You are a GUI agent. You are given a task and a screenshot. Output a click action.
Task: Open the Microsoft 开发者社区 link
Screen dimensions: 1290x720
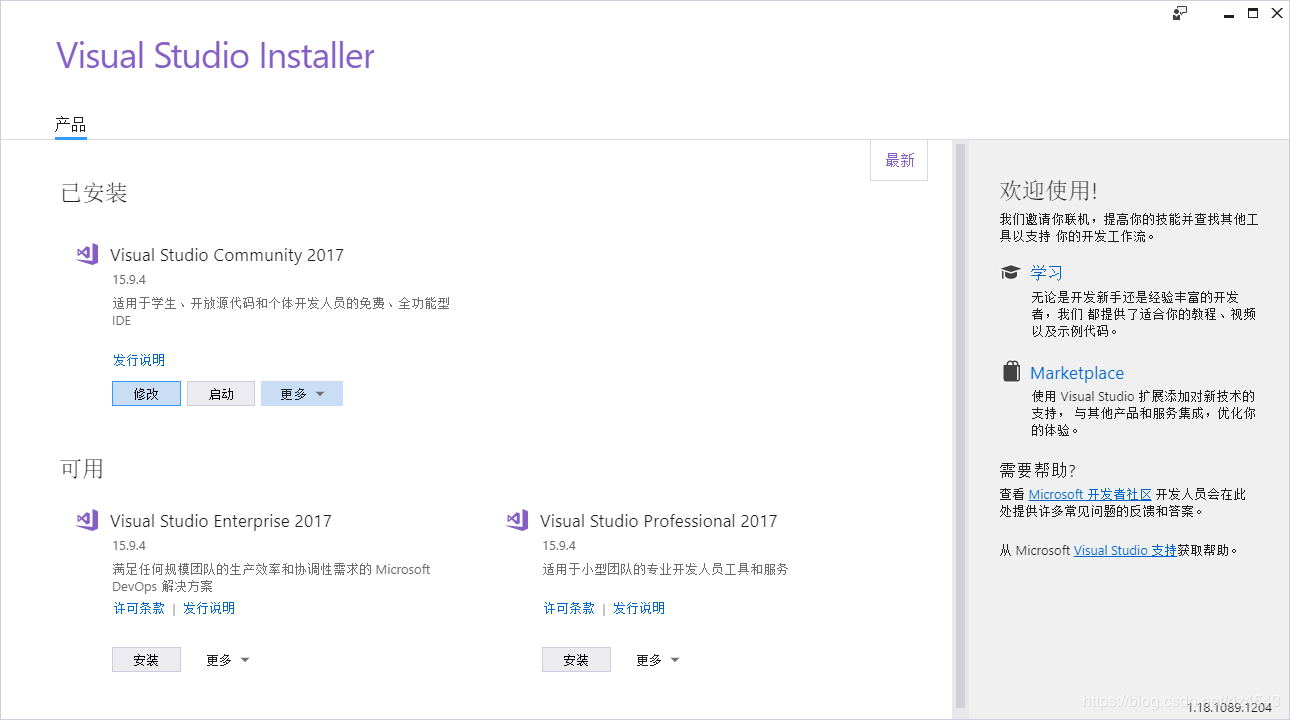pos(1089,493)
